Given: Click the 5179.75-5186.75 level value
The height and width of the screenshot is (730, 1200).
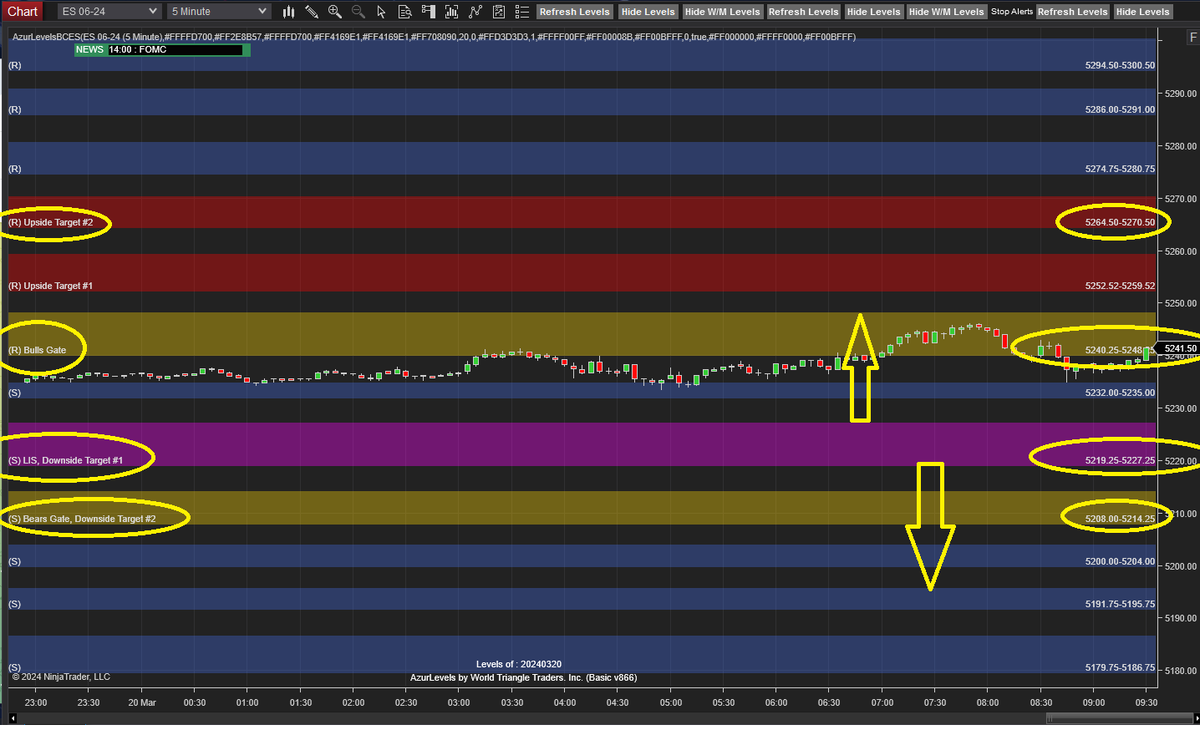Looking at the screenshot, I should 1120,668.
